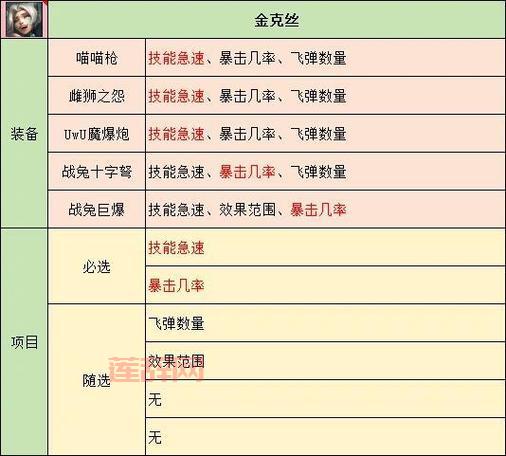506x456 pixels.
Task: Click the 喵喵枪 row attribute list
Action: tap(247, 58)
